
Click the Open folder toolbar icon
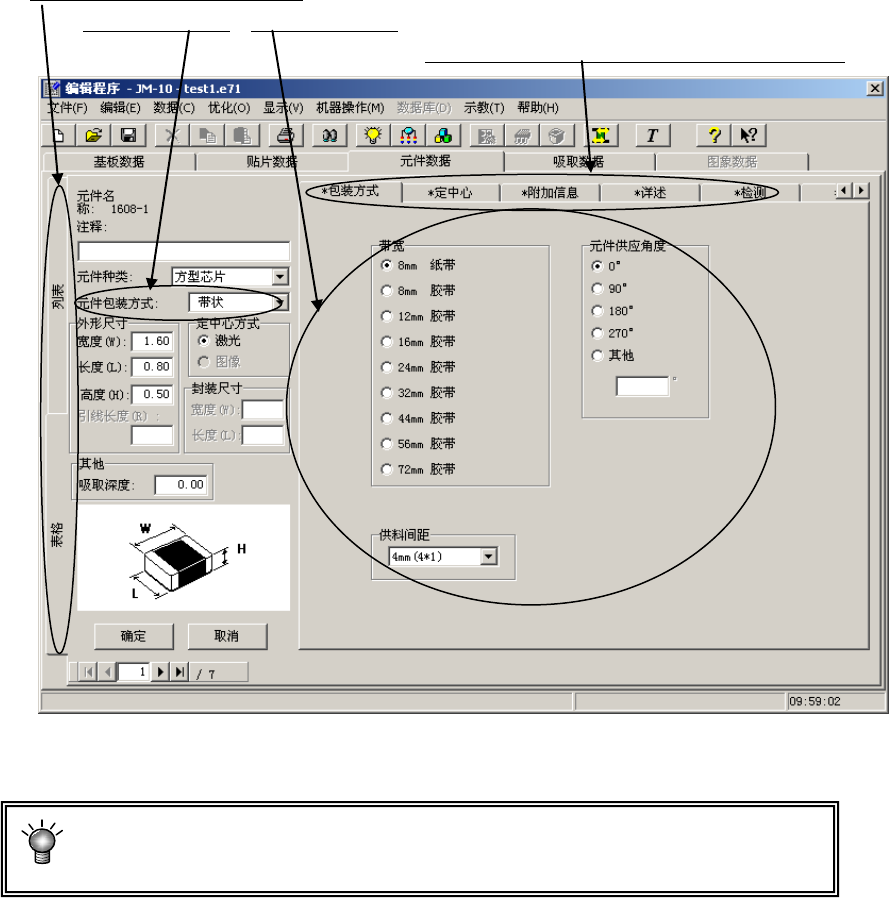click(93, 135)
